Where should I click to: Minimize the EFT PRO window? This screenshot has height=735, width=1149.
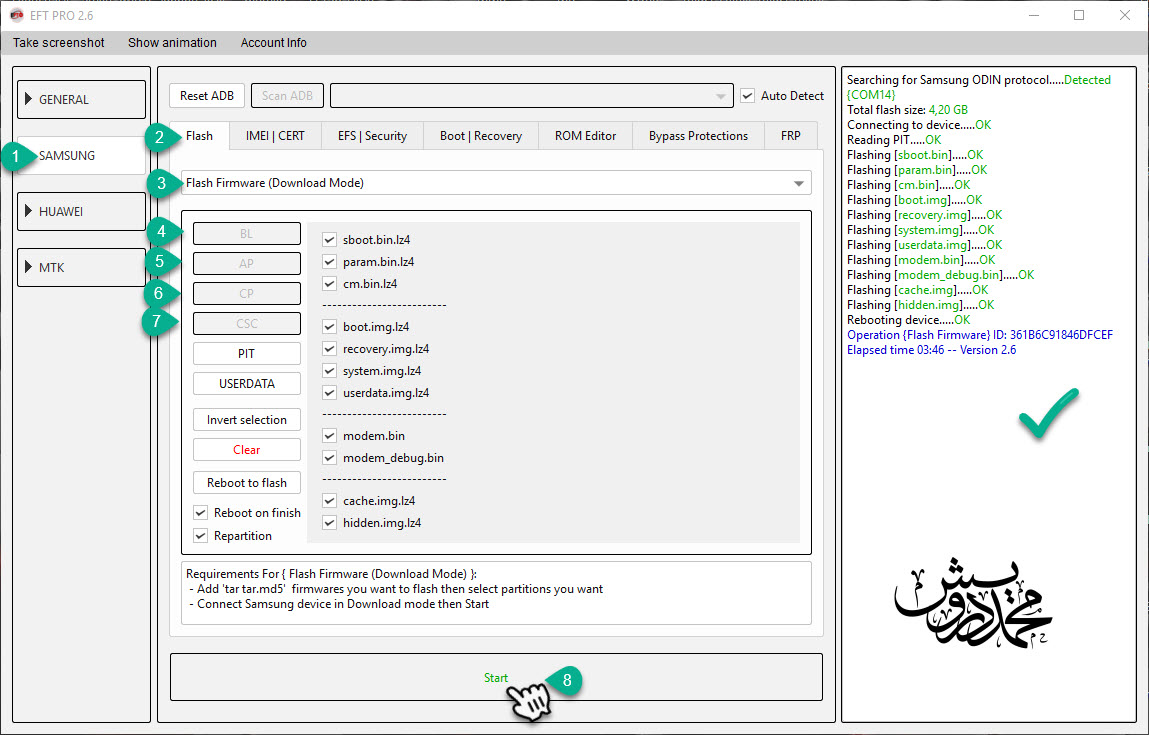pyautogui.click(x=1034, y=15)
